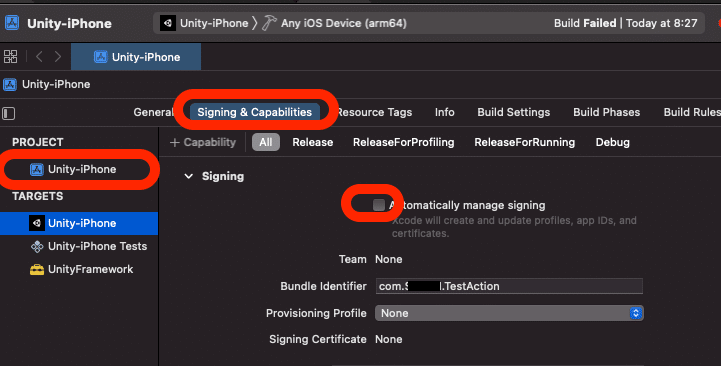Image resolution: width=721 pixels, height=366 pixels.
Task: Click the Bundle Identifier text field
Action: pyautogui.click(x=509, y=286)
